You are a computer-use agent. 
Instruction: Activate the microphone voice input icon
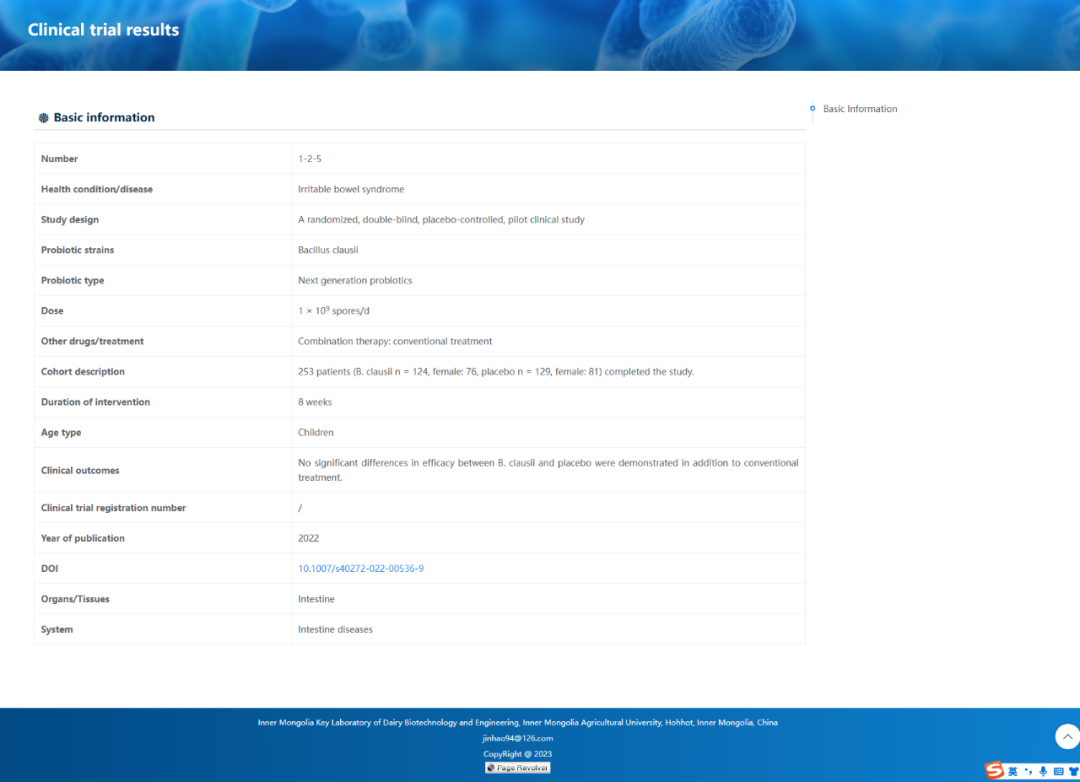[1043, 772]
